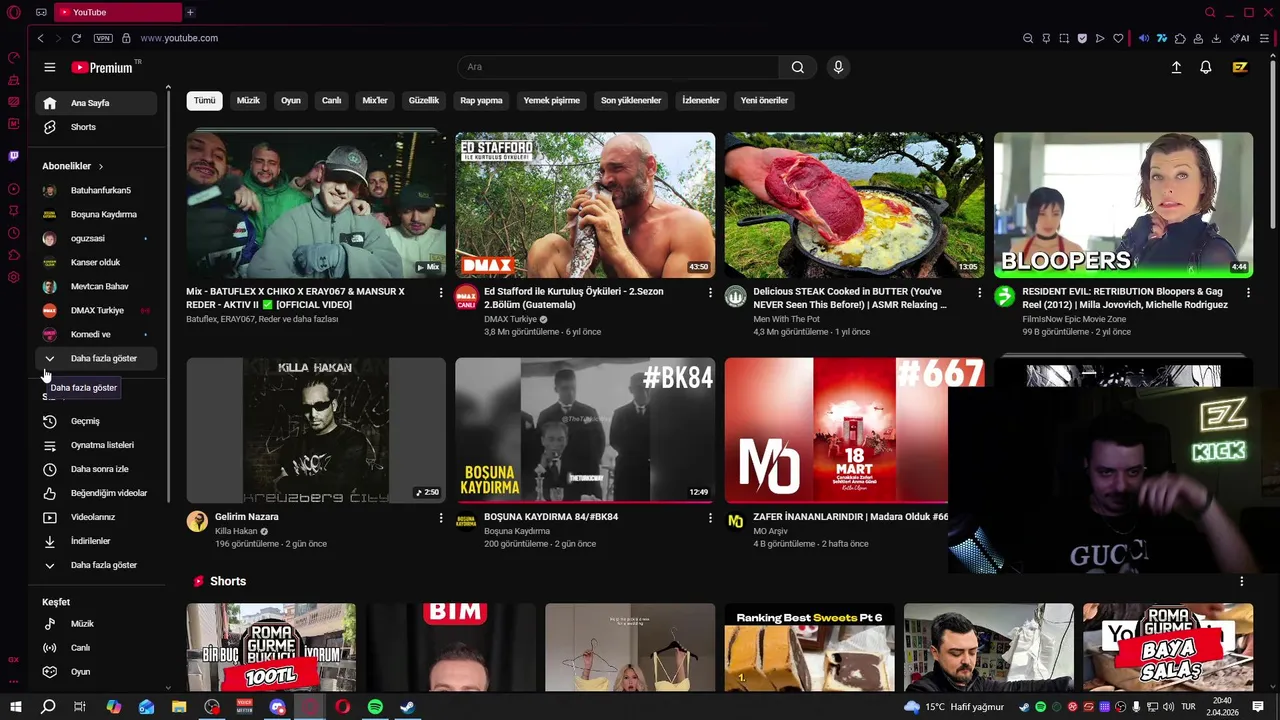
Task: Open the weather widget 15°C Hafif yağmur
Action: 953,707
